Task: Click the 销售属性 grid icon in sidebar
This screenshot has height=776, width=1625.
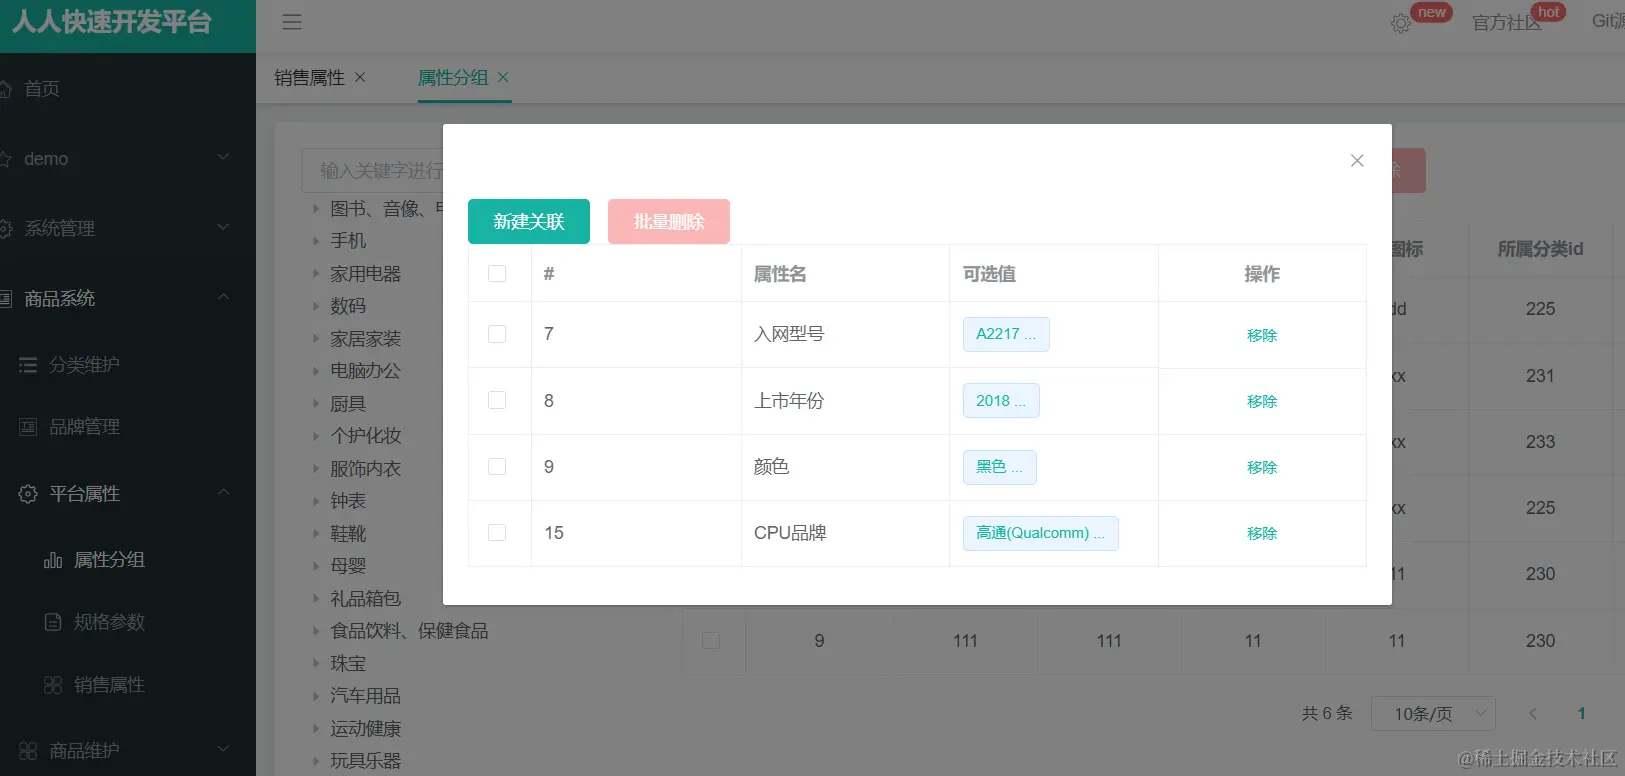Action: coord(53,685)
